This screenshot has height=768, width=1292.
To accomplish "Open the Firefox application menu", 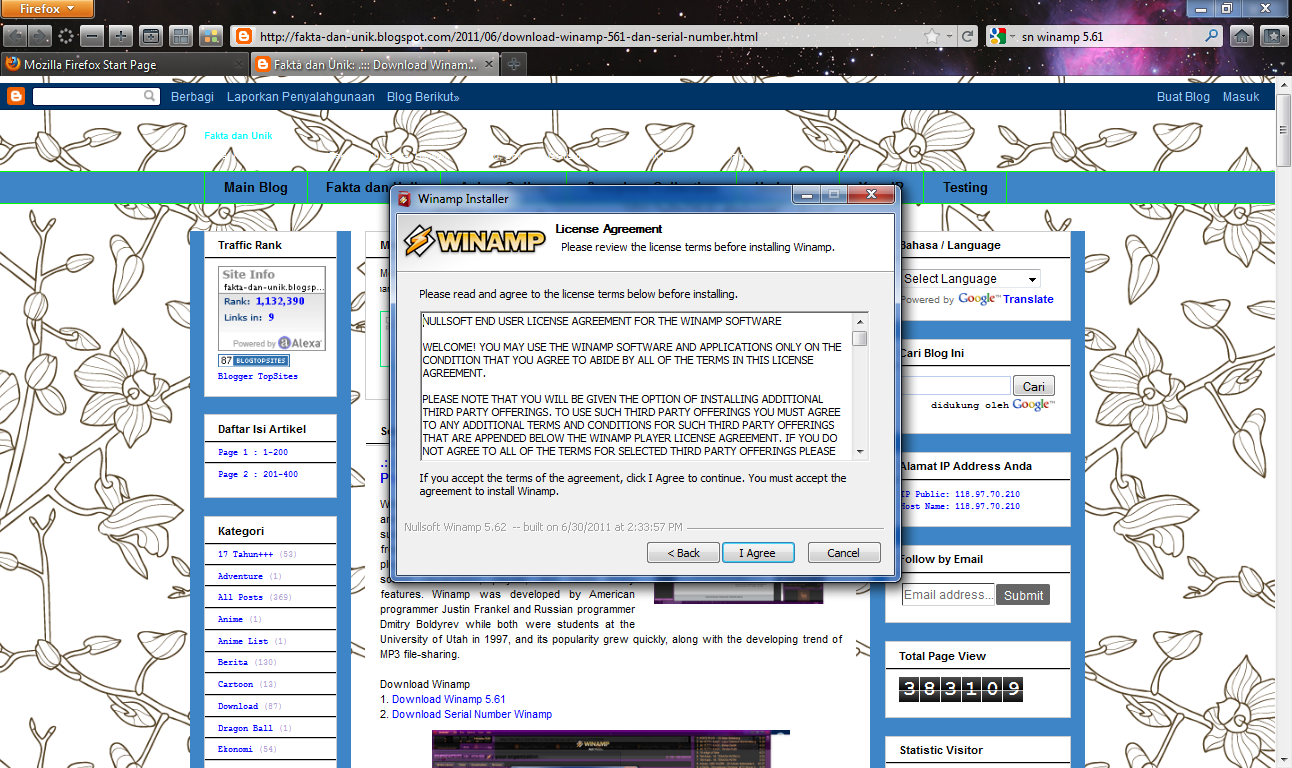I will click(x=48, y=9).
